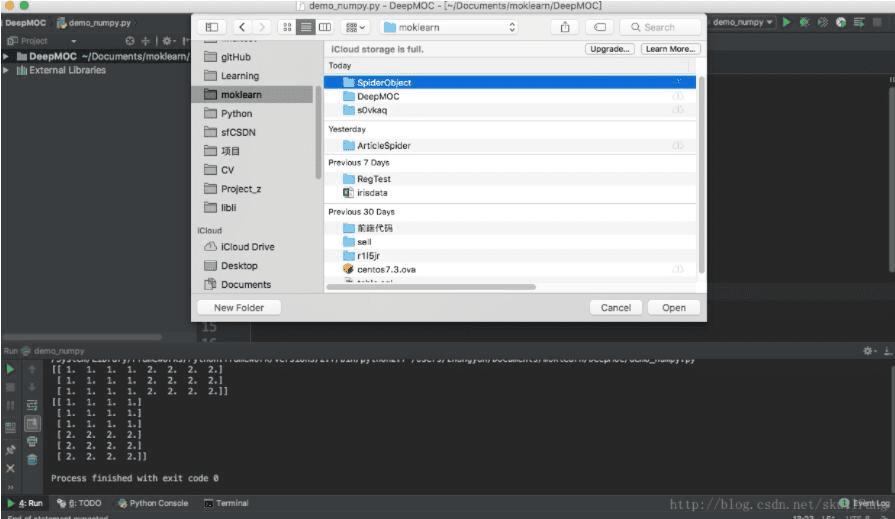Go forward in file dialog
This screenshot has width=895, height=519.
(x=261, y=27)
